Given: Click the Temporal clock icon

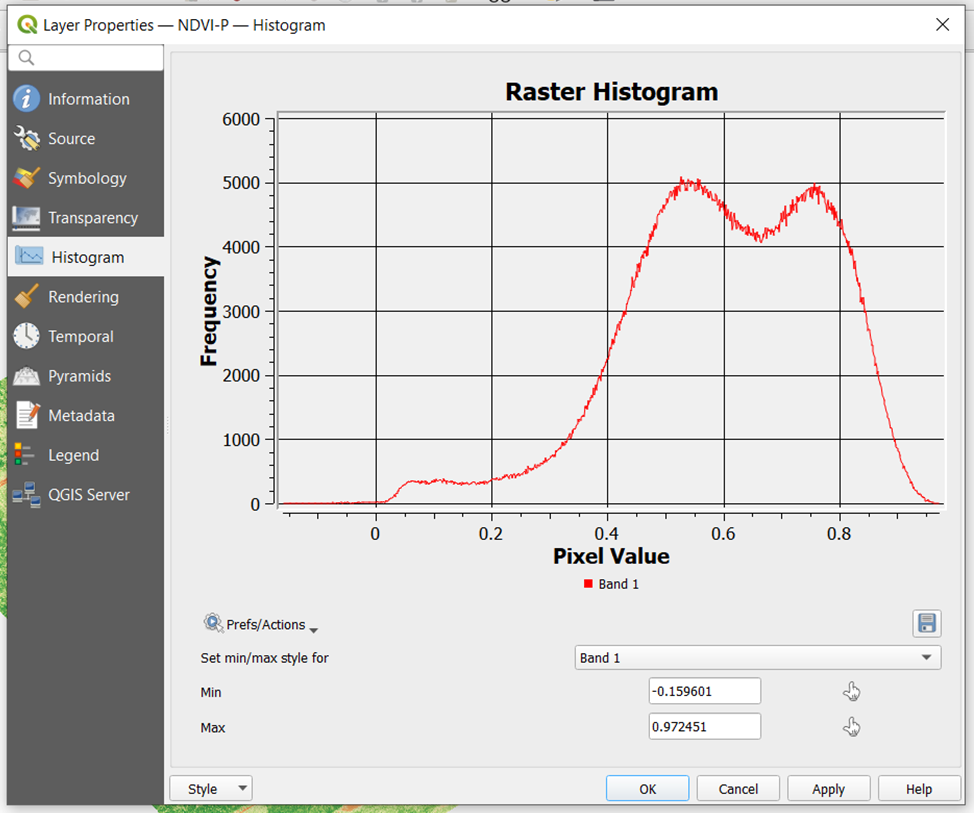Looking at the screenshot, I should [x=26, y=336].
